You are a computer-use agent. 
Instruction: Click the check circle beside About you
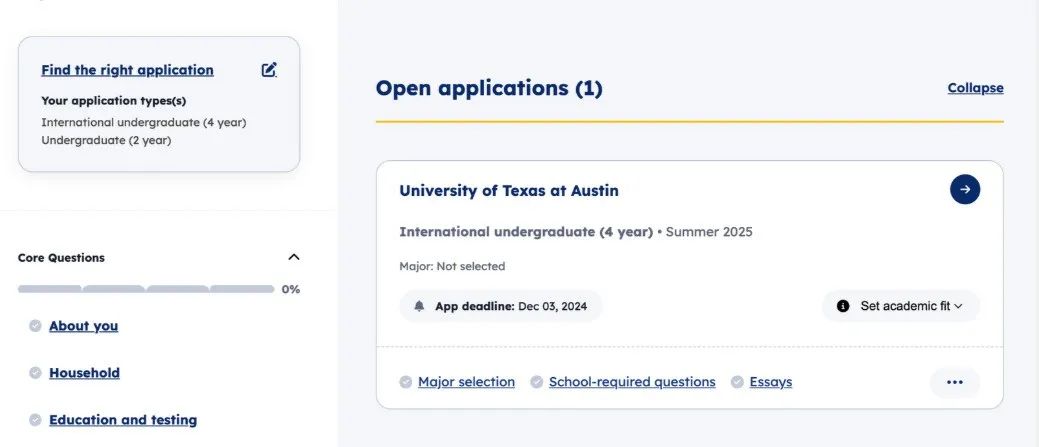(x=35, y=326)
